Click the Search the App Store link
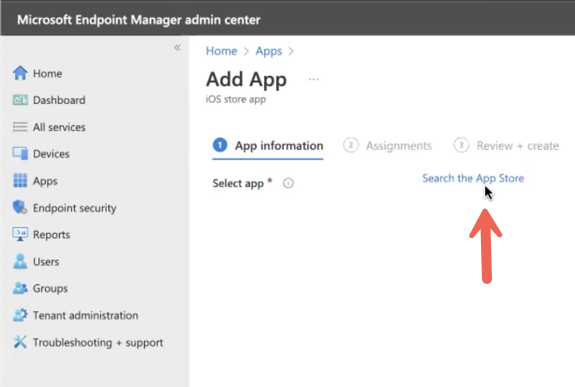This screenshot has width=575, height=387. [473, 178]
